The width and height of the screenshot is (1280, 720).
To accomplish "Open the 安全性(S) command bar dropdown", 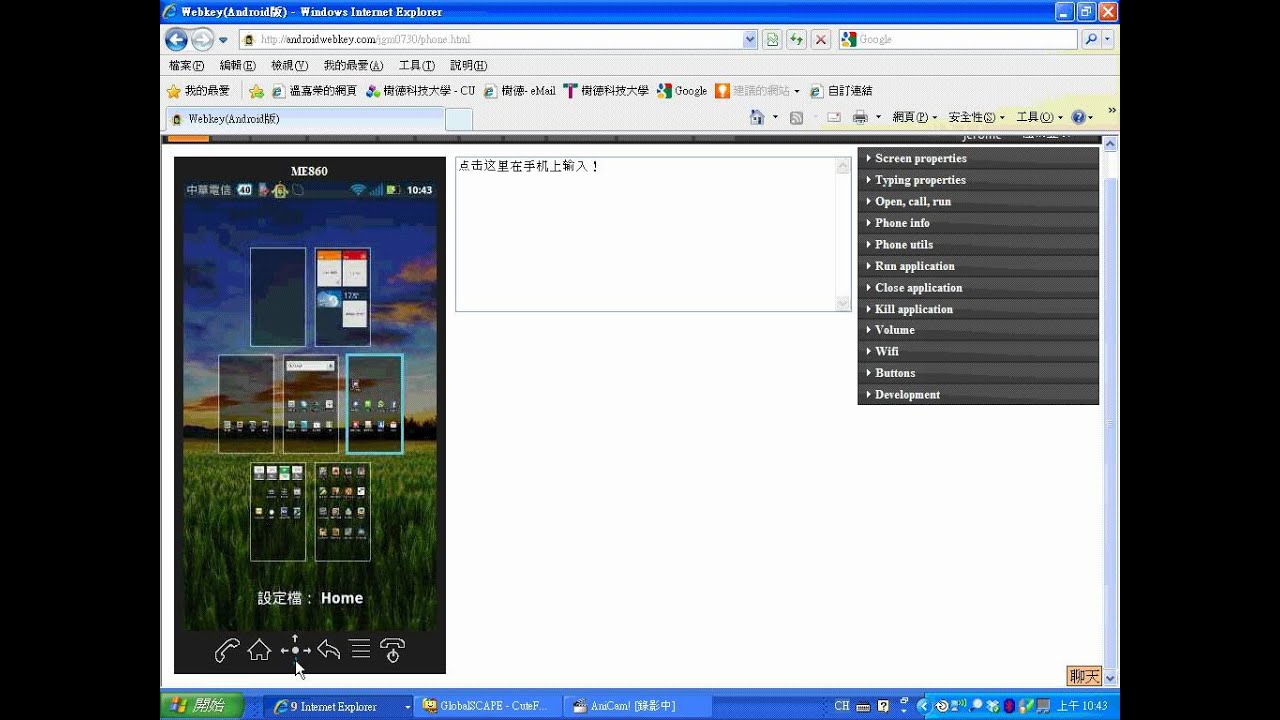I will click(977, 117).
